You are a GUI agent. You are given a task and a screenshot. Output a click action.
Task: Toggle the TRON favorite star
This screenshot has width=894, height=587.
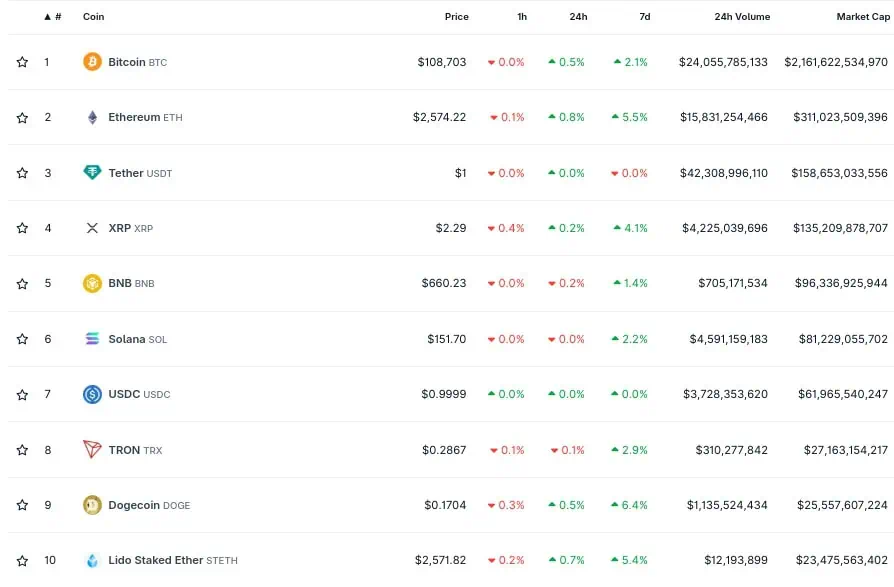(x=22, y=450)
